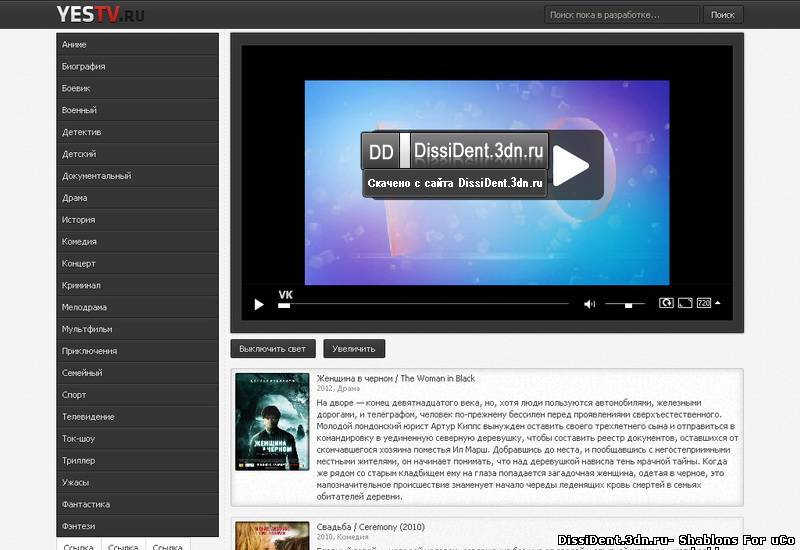The height and width of the screenshot is (550, 800).
Task: Open the Военный category
Action: 138,110
